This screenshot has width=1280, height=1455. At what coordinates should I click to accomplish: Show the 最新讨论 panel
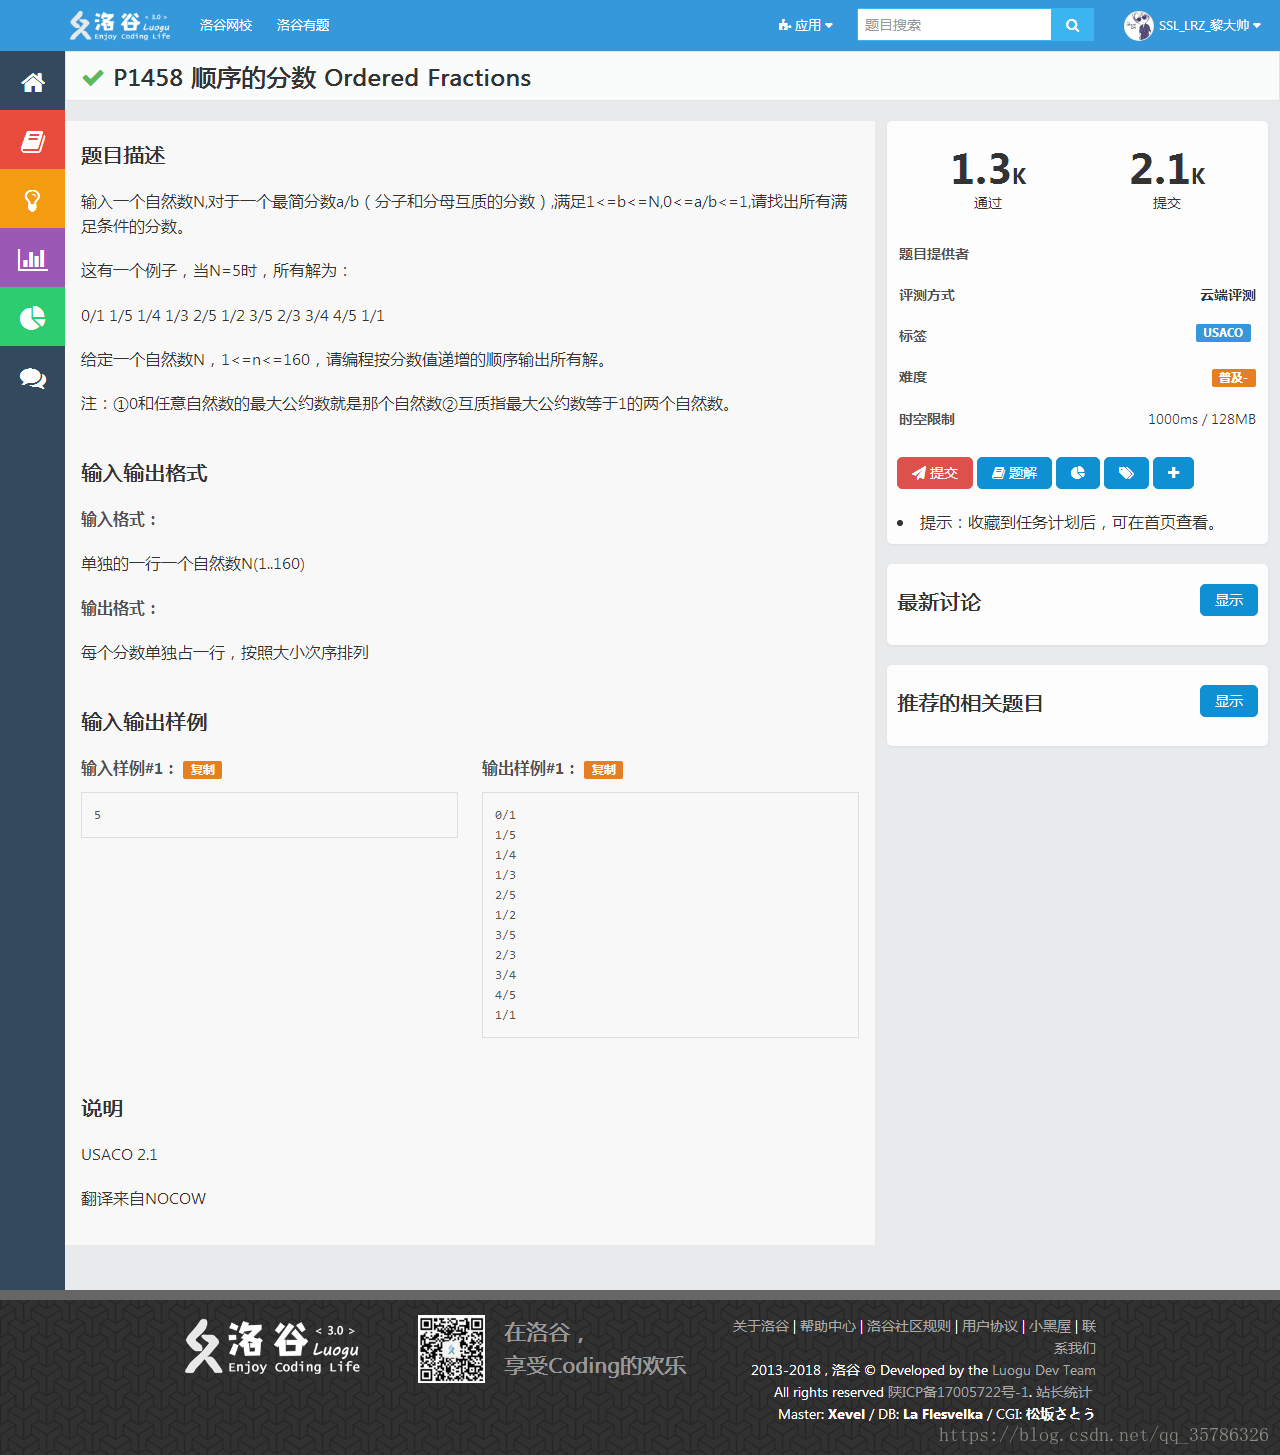(1229, 600)
